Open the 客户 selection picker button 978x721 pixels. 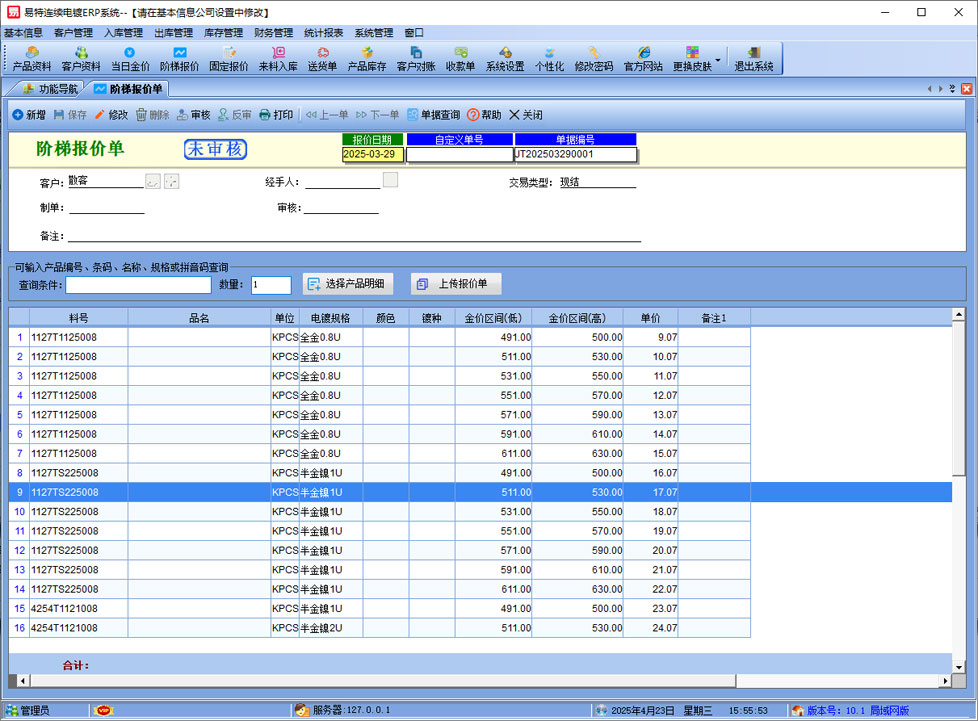pyautogui.click(x=153, y=181)
